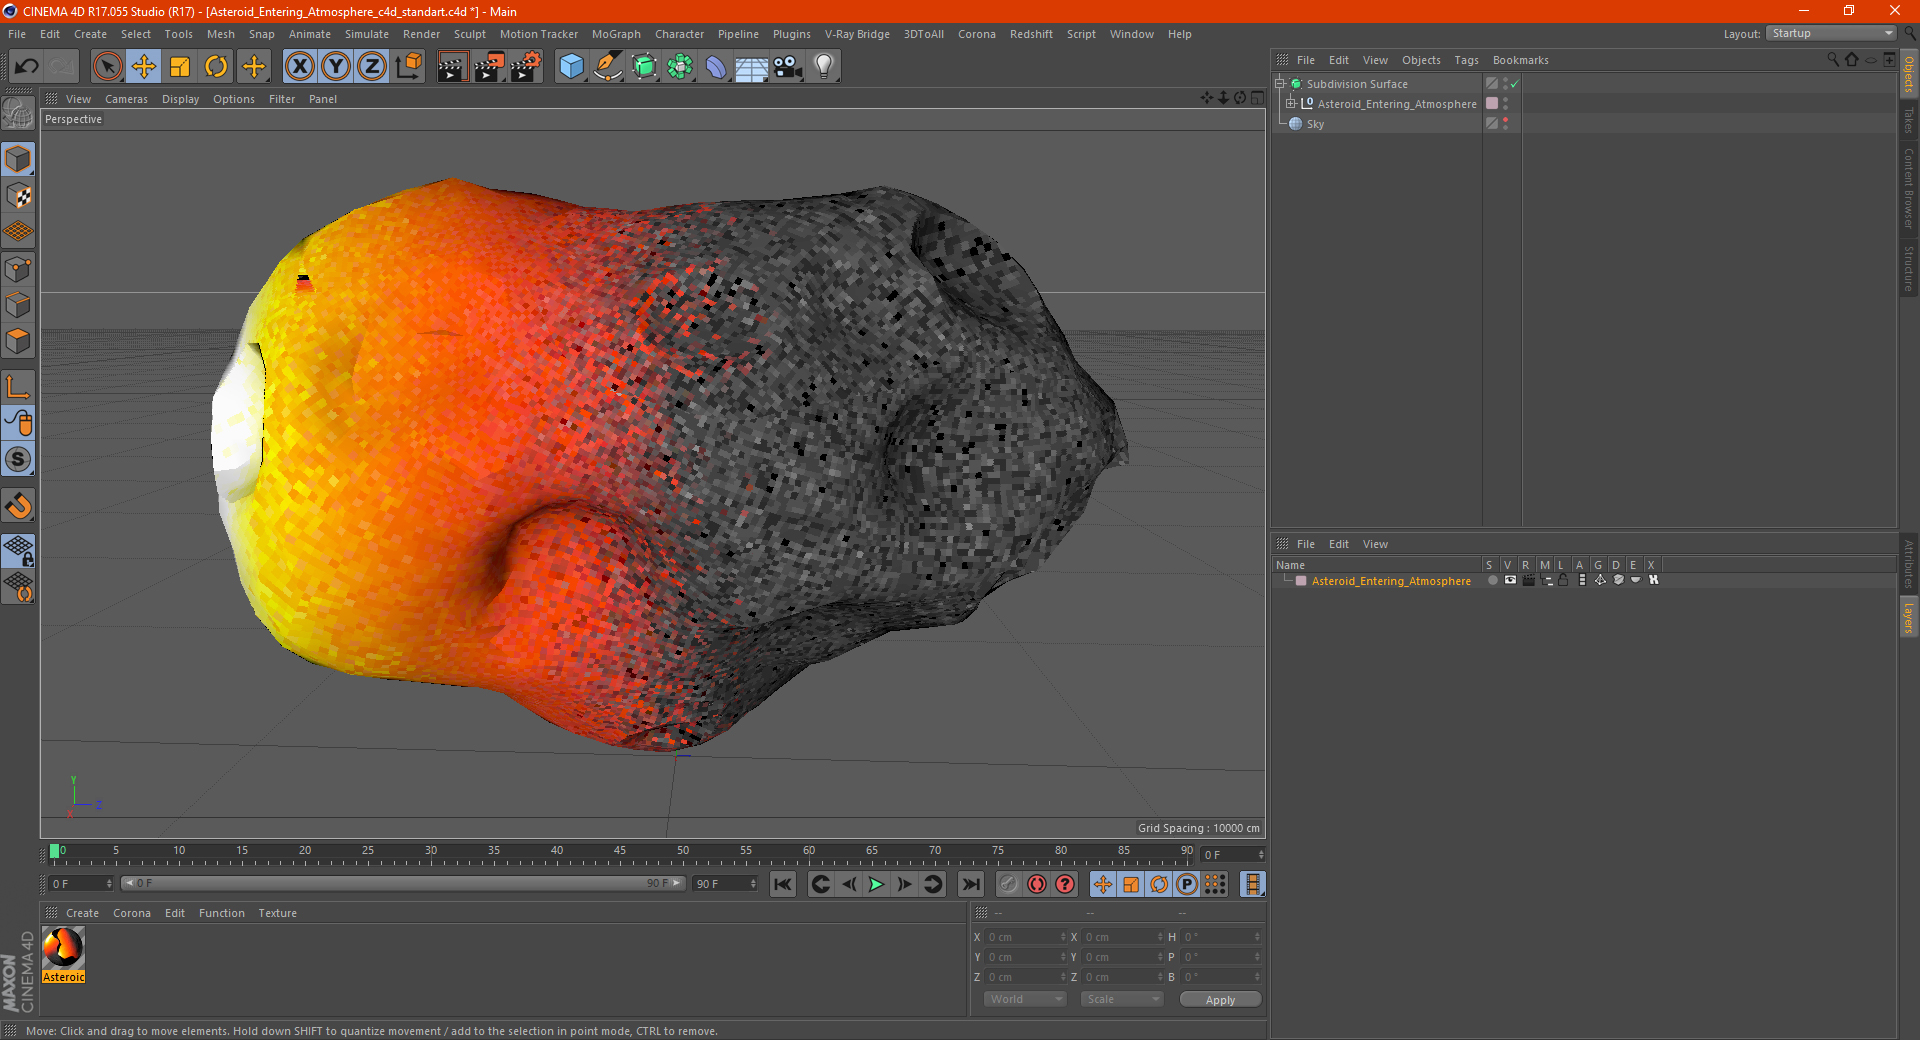1920x1040 pixels.
Task: Click the timeline preview range slider
Action: [x=403, y=883]
